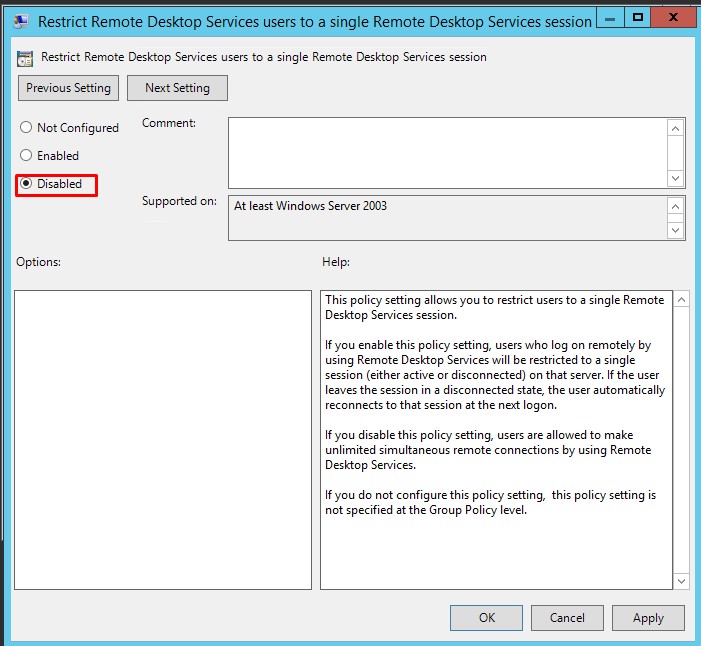Select the Not Configured radio button
The width and height of the screenshot is (701, 646).
26,128
